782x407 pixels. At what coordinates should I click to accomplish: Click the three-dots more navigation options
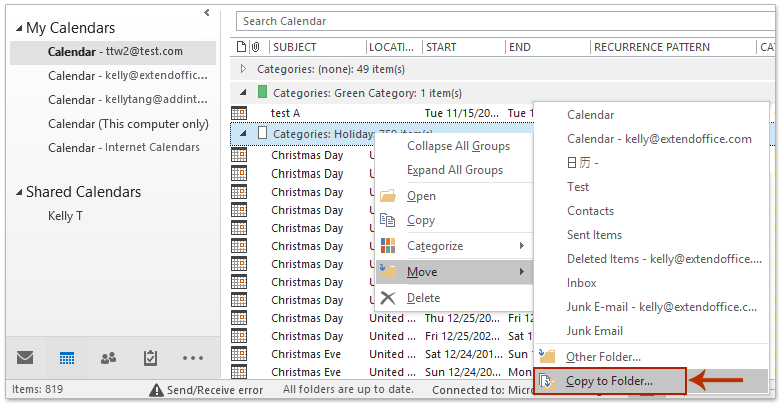coord(192,357)
